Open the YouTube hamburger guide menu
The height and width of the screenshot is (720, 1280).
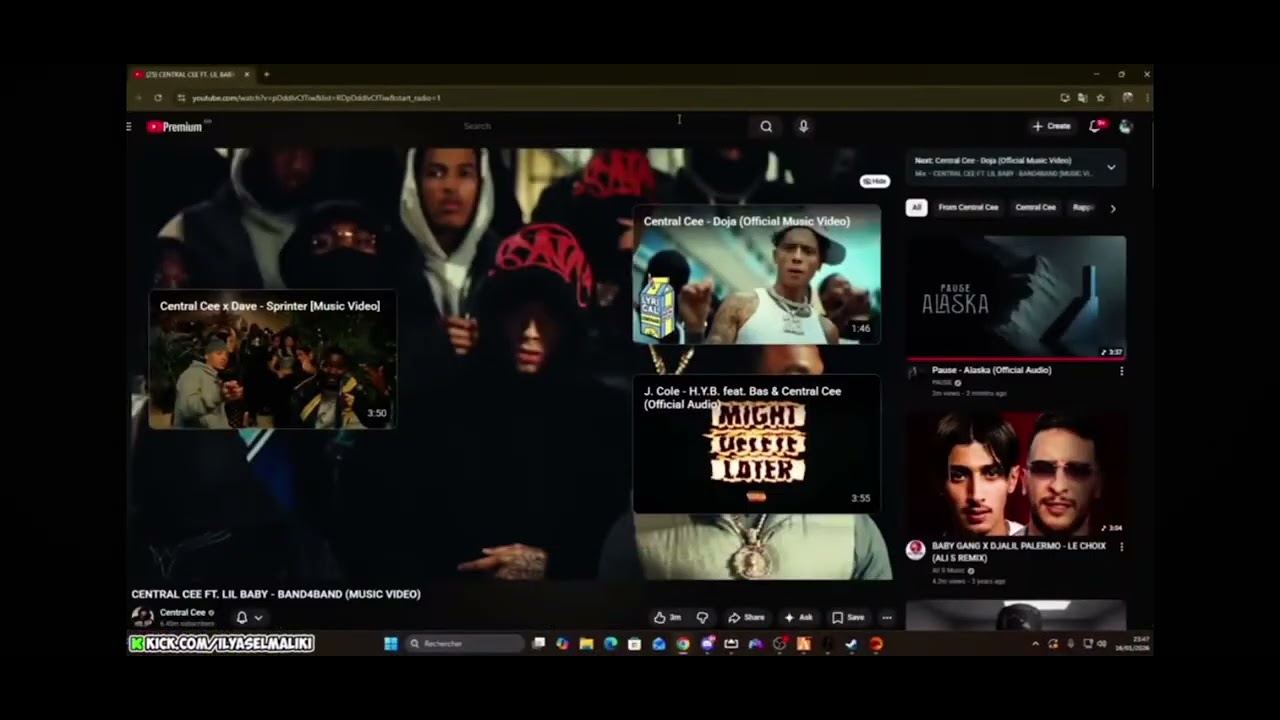click(129, 127)
